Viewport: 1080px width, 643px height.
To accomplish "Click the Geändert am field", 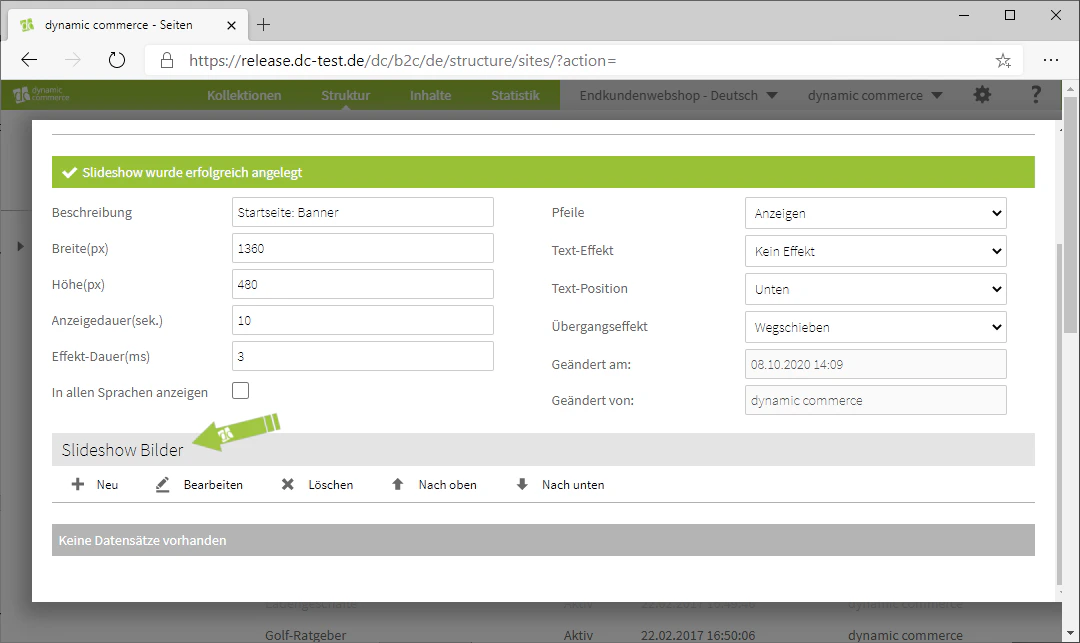I will (x=875, y=364).
